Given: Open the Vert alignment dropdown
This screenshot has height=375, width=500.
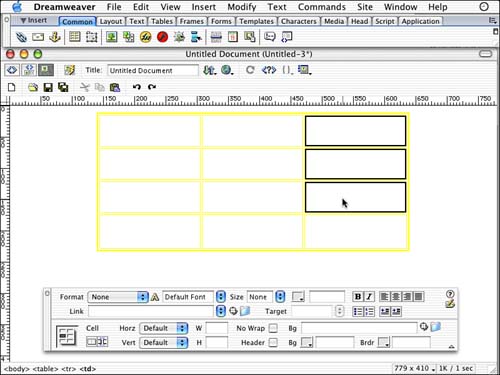Looking at the screenshot, I should pyautogui.click(x=164, y=342).
